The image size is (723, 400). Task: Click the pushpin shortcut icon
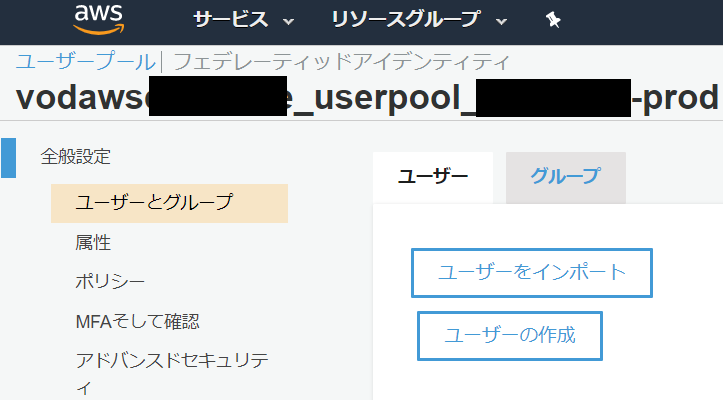(553, 20)
